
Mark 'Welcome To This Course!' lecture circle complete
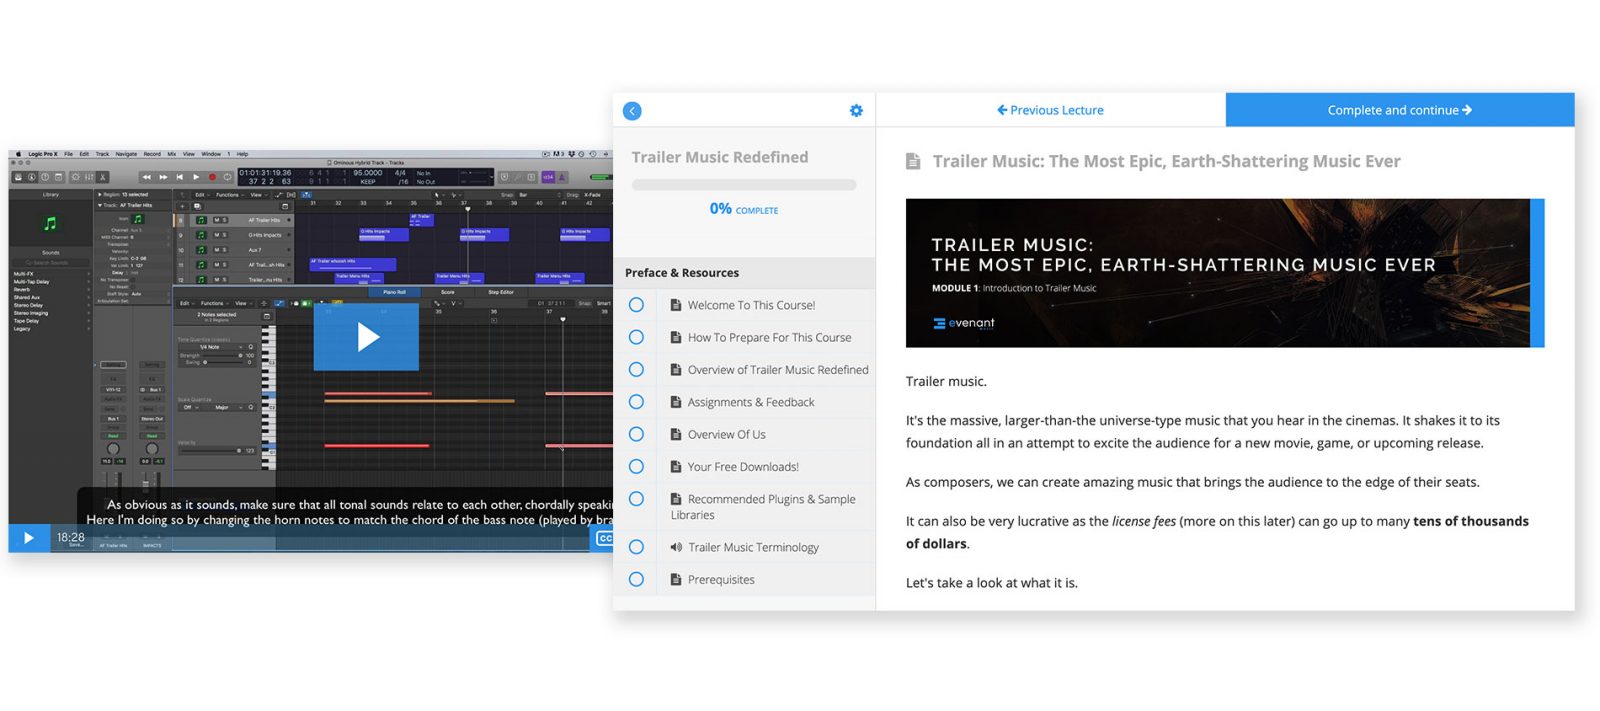(636, 305)
